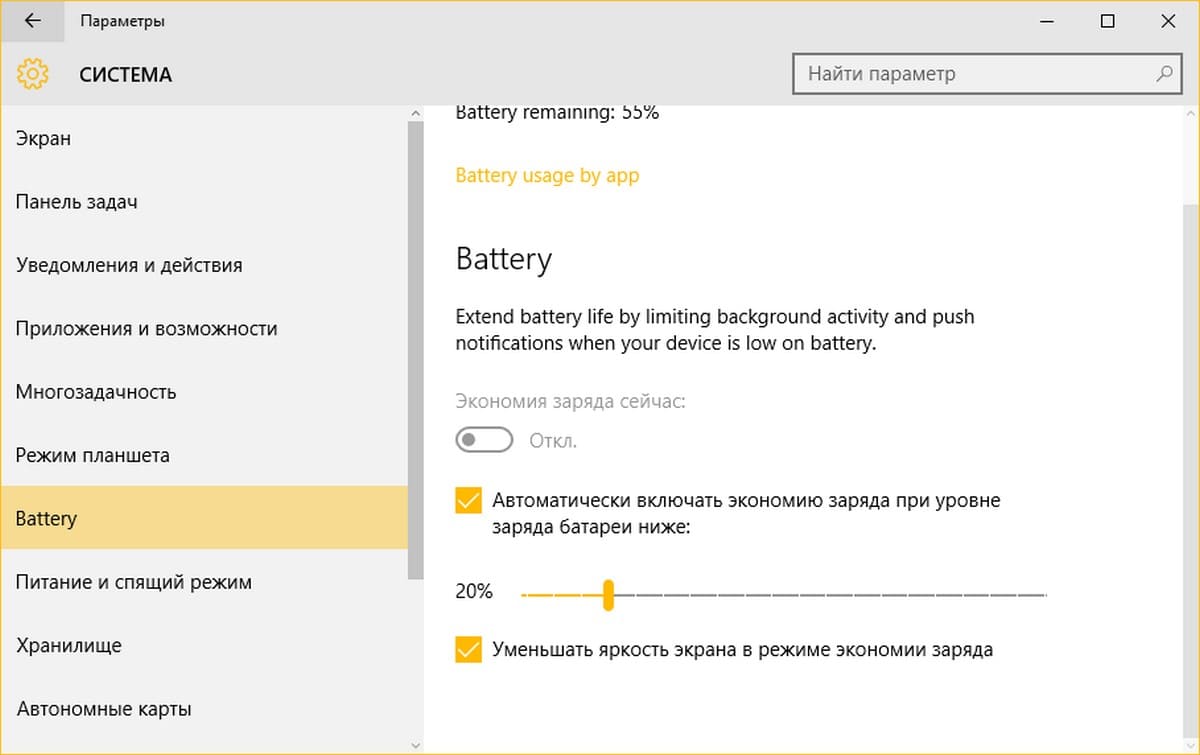Minimize the Параметры window
Viewport: 1200px width, 755px height.
point(1046,21)
